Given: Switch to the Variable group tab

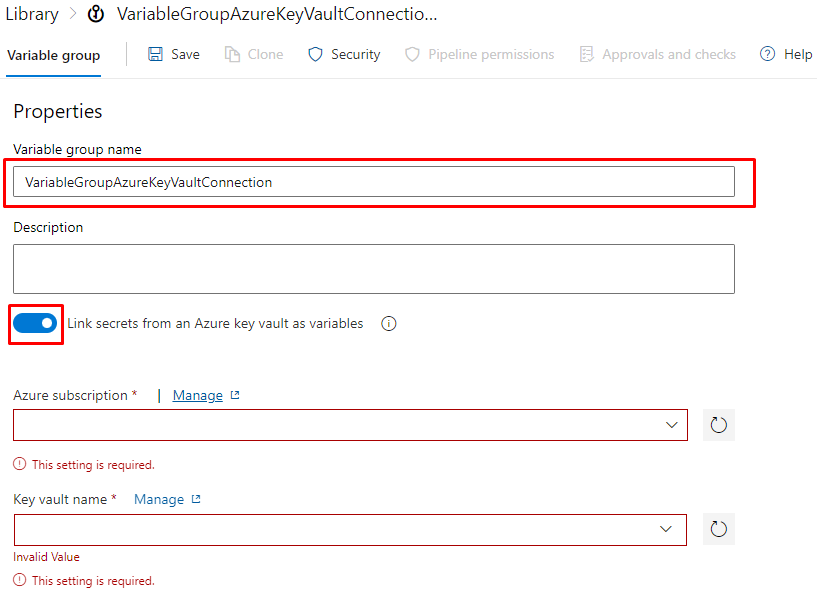Looking at the screenshot, I should pyautogui.click(x=54, y=55).
